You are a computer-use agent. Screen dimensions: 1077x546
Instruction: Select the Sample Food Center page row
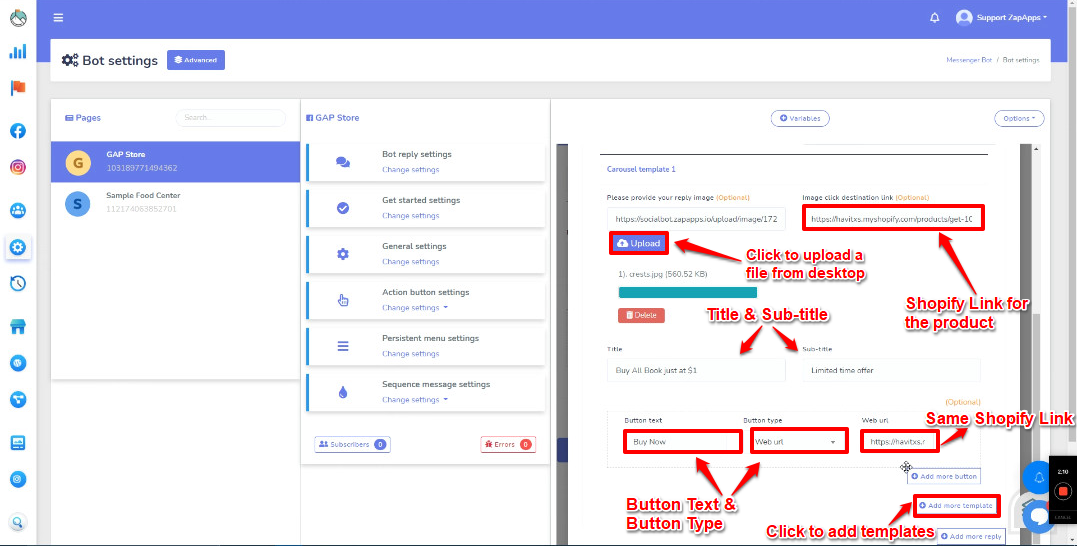pos(175,203)
